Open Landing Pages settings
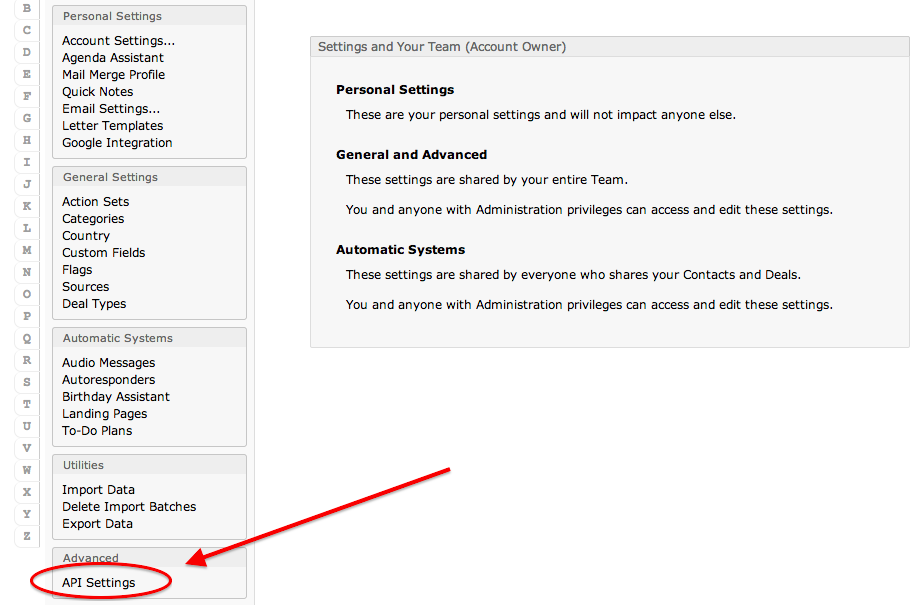Image resolution: width=917 pixels, height=605 pixels. pos(105,414)
